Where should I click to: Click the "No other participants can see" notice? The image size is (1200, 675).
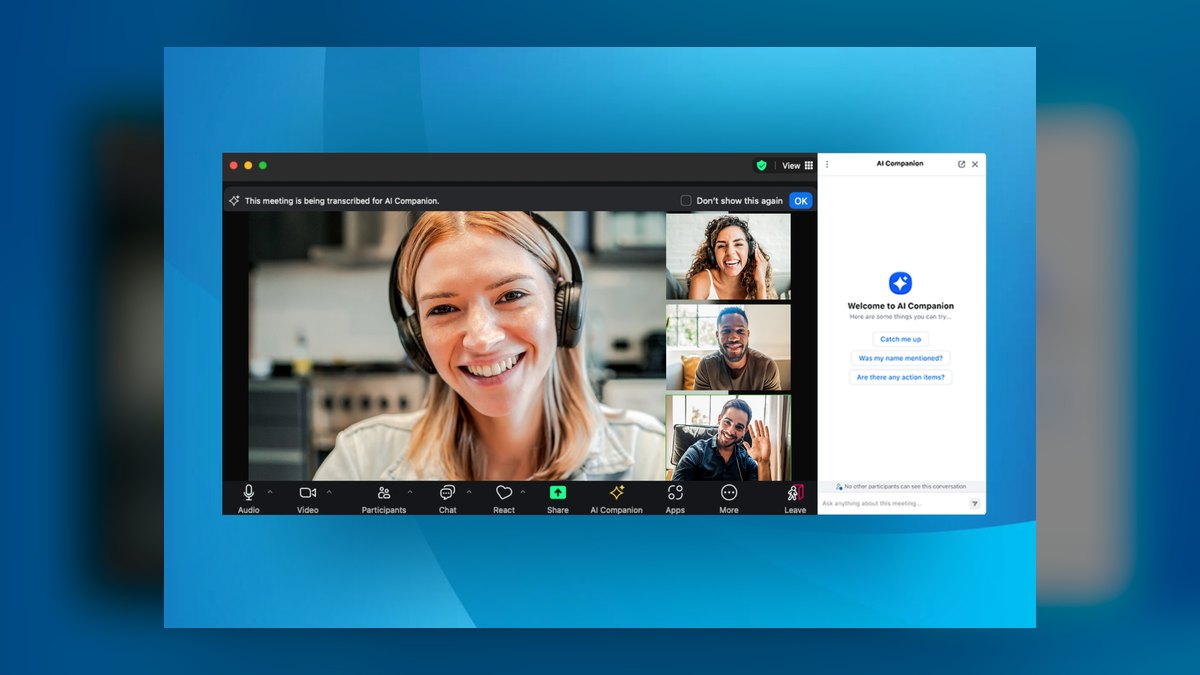[x=901, y=486]
